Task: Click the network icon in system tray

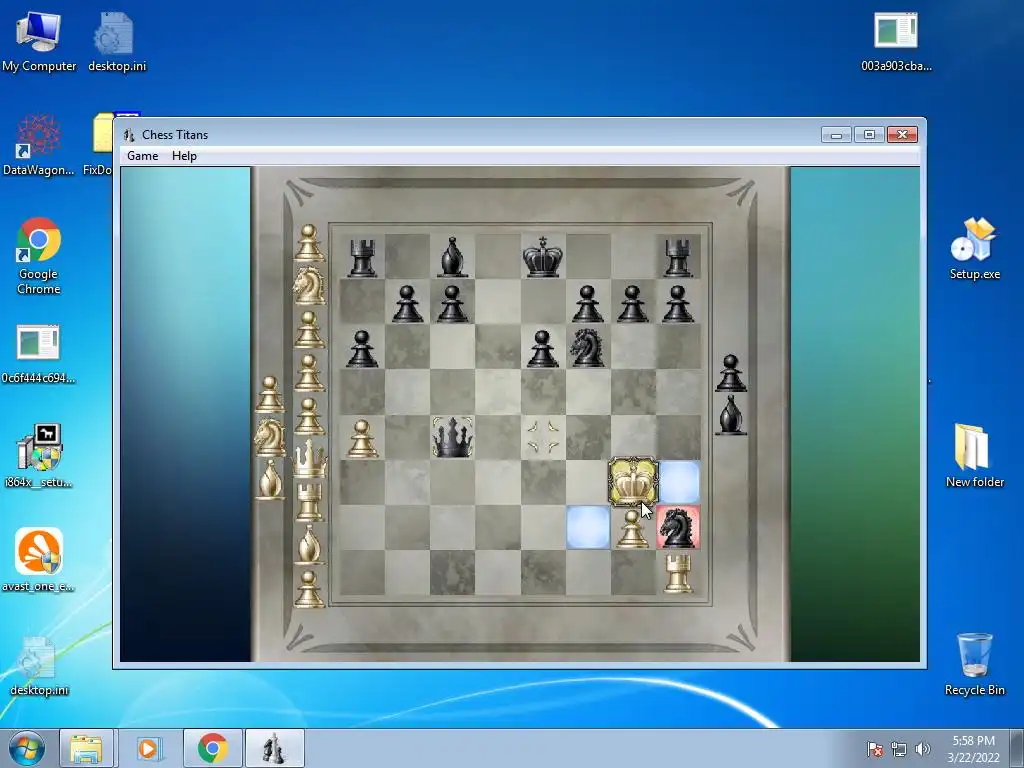Action: click(x=899, y=749)
